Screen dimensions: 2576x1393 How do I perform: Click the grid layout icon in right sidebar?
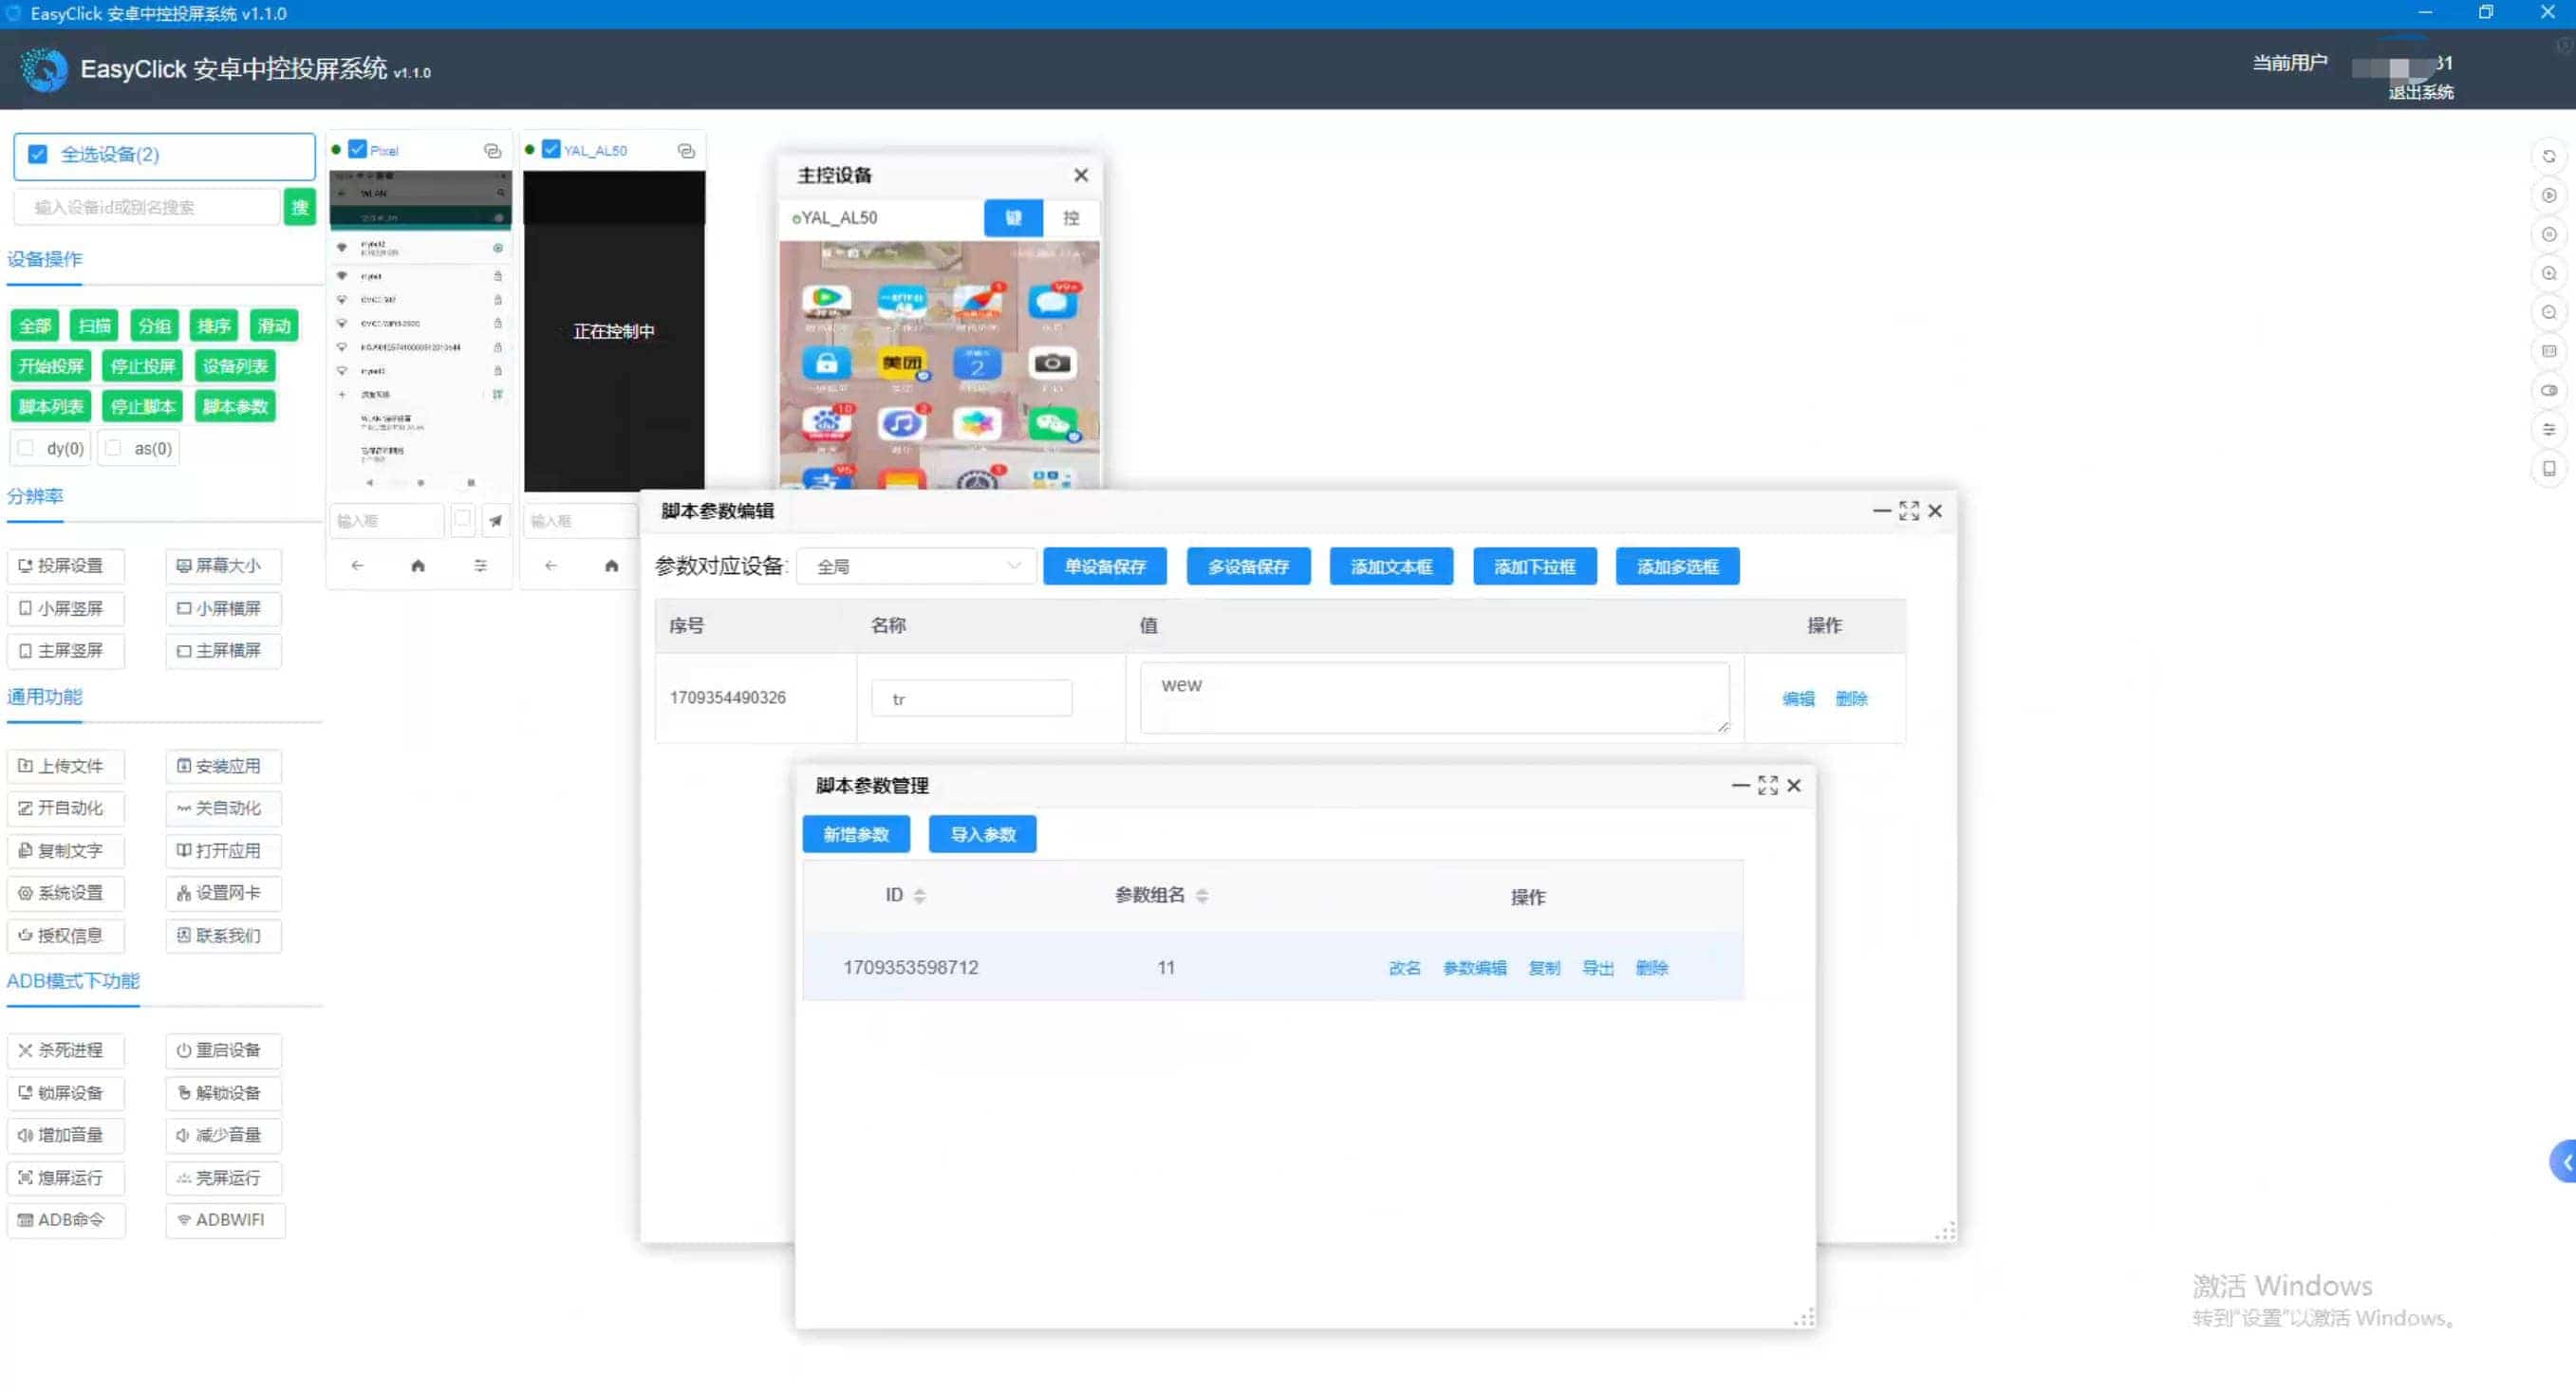click(2548, 352)
